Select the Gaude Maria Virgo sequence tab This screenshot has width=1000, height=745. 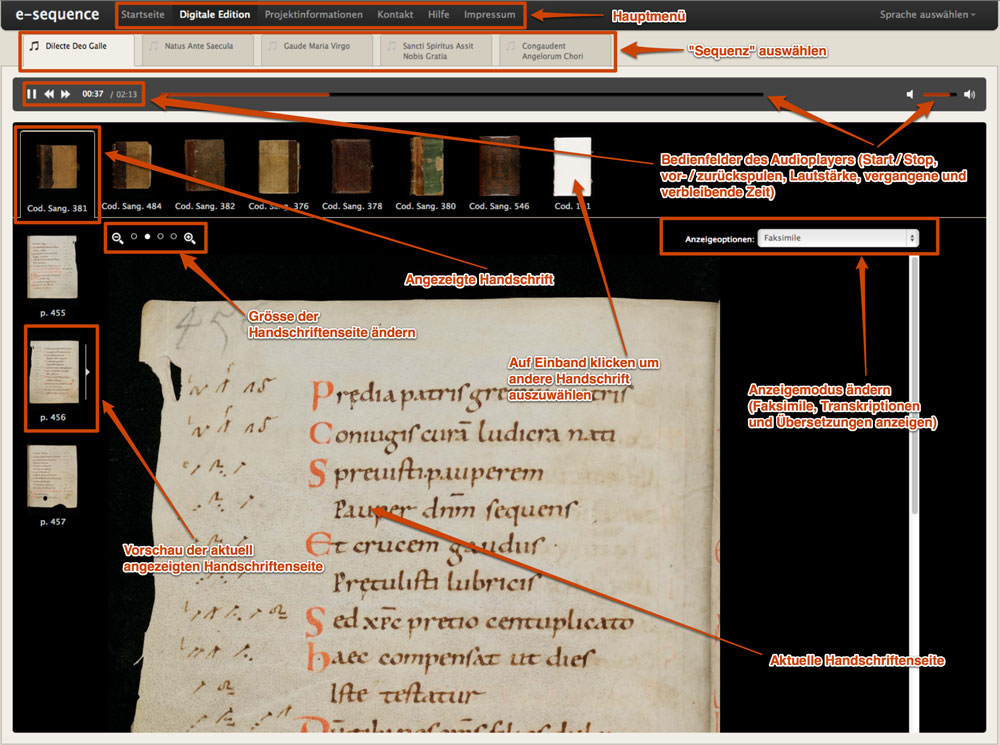point(317,50)
